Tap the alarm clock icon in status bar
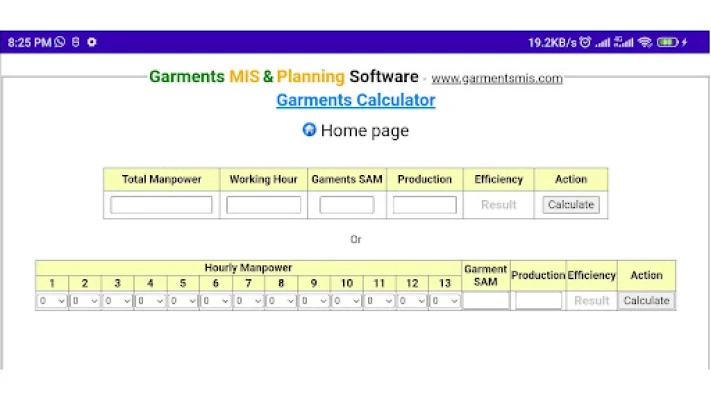This screenshot has width=711, height=400. point(585,42)
